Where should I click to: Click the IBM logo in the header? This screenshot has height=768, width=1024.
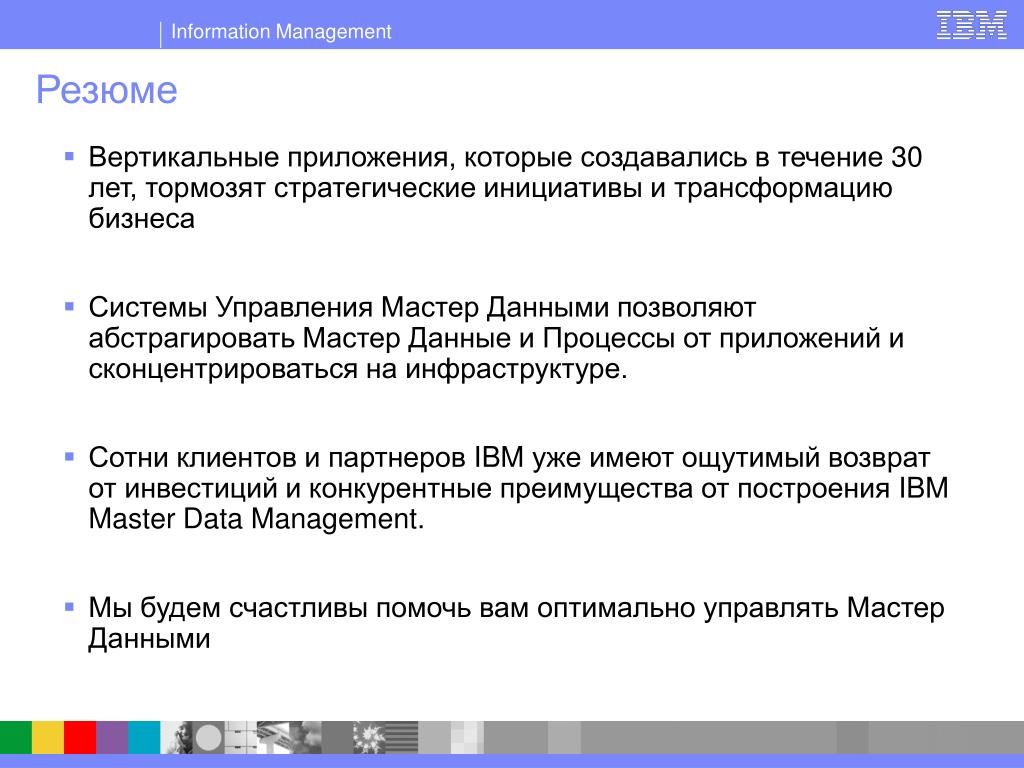pos(971,25)
